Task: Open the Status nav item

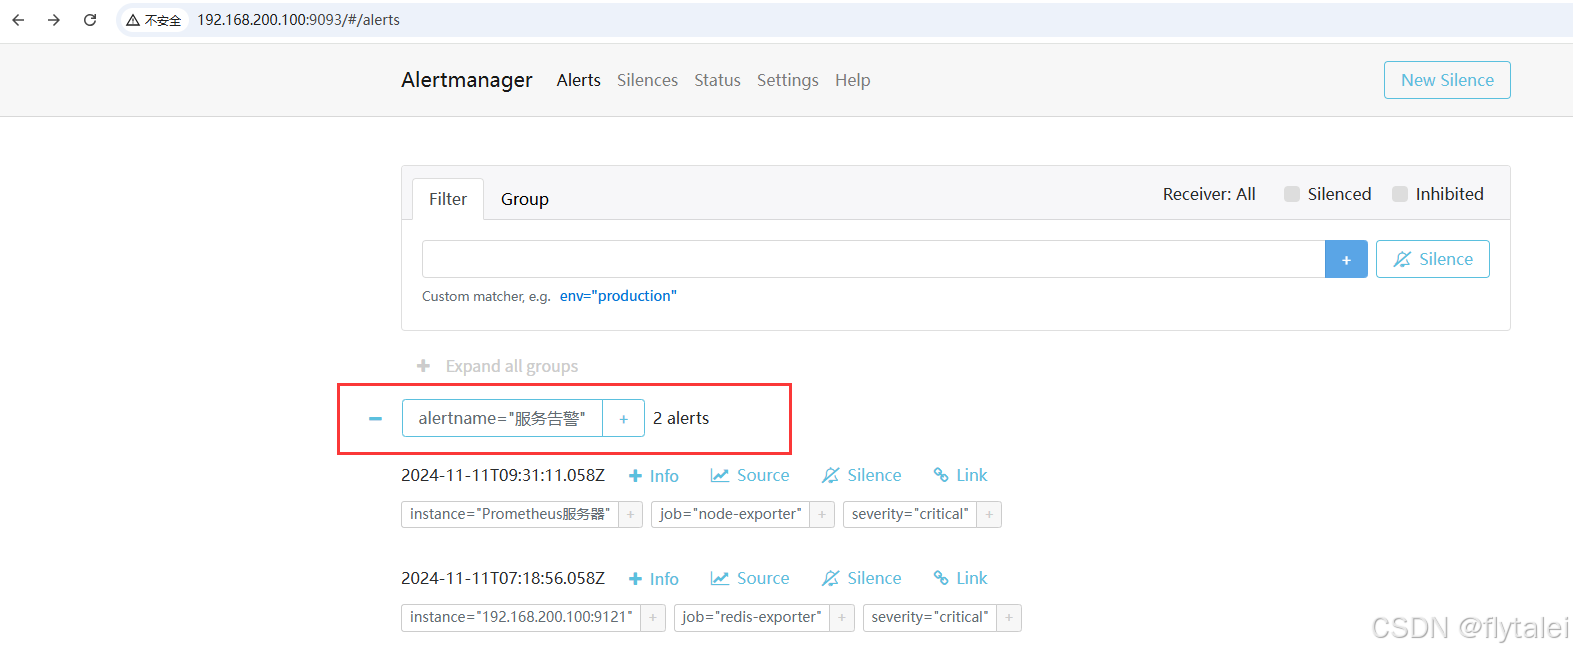Action: coord(718,80)
